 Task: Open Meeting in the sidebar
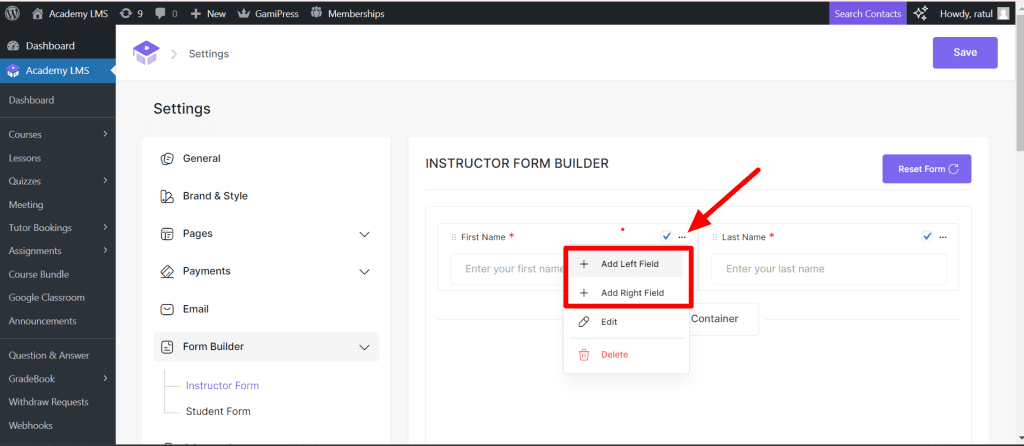pos(26,204)
